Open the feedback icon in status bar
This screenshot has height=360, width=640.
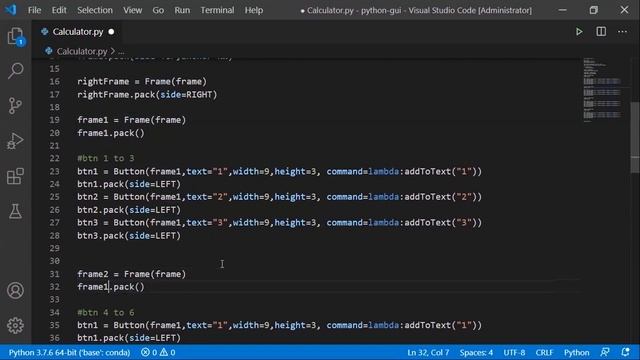point(605,352)
